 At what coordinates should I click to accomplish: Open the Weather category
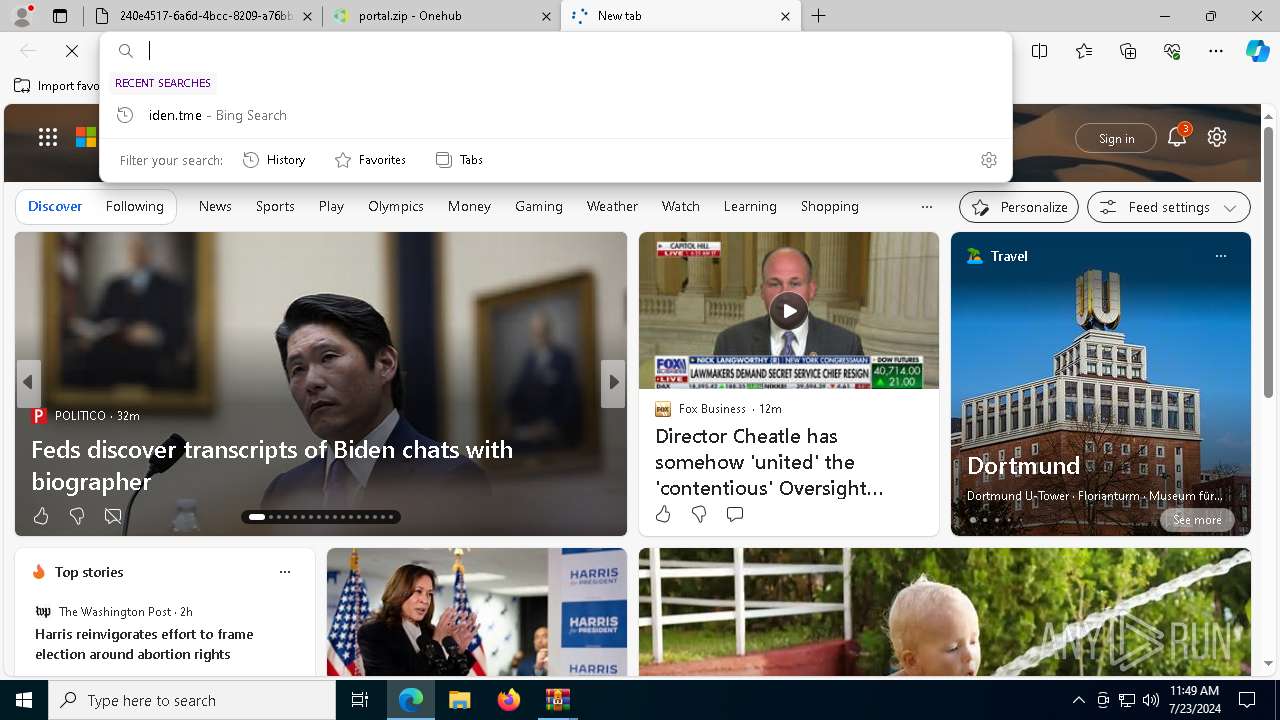tap(612, 206)
